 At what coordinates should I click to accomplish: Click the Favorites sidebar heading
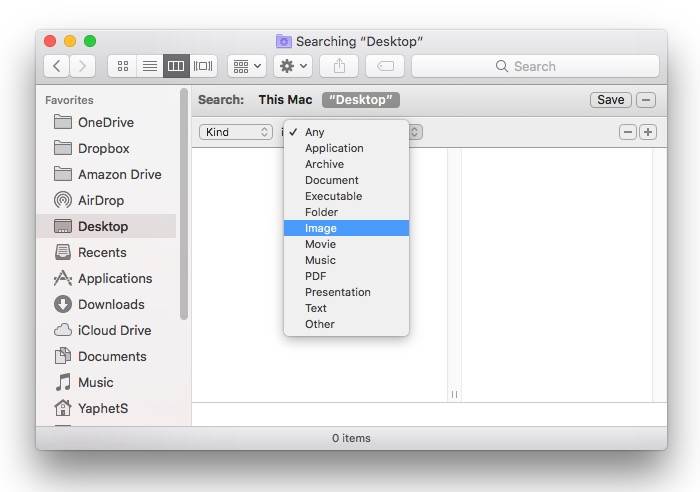pos(69,100)
